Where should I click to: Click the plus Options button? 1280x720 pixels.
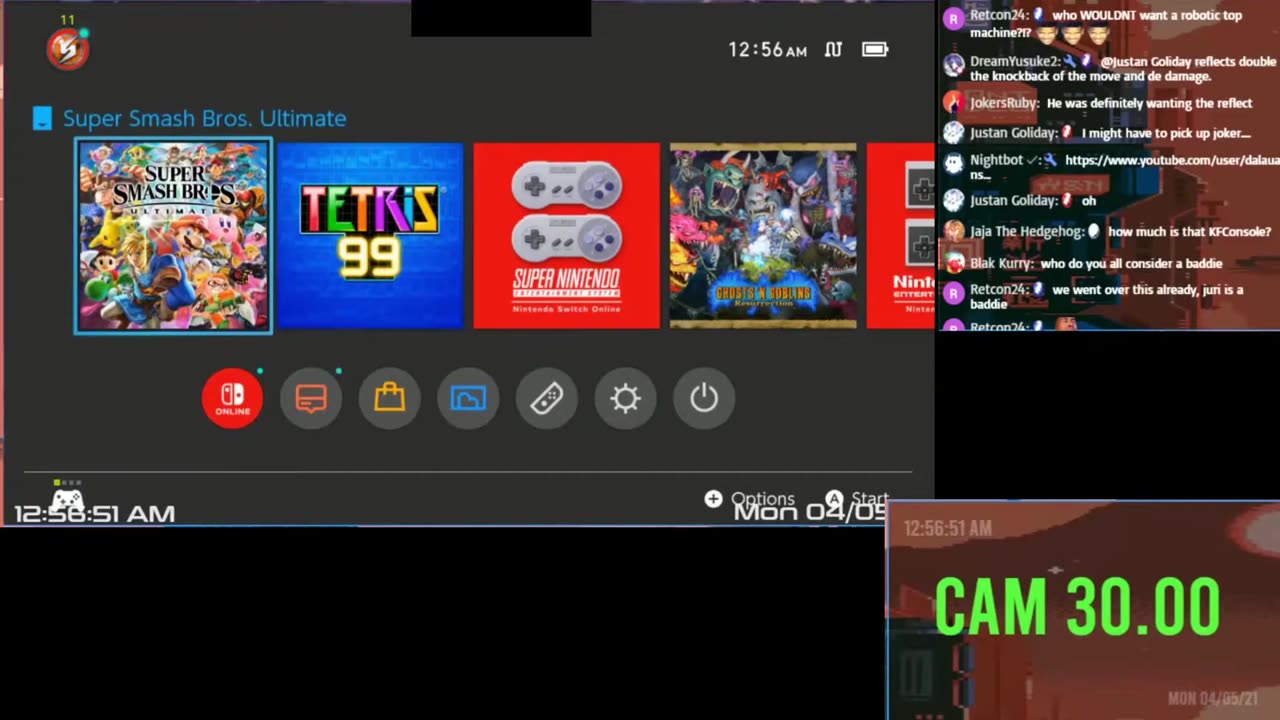pyautogui.click(x=750, y=498)
